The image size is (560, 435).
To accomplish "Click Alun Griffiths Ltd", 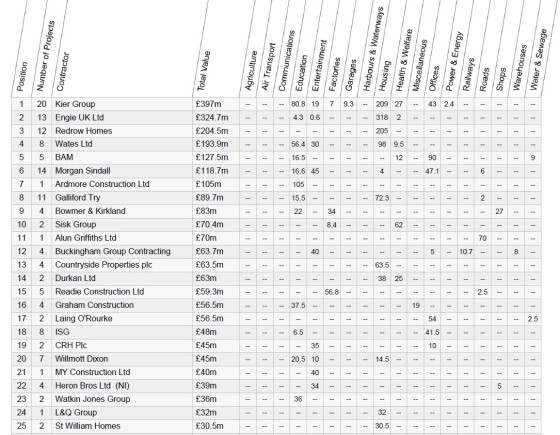I will tap(86, 238).
